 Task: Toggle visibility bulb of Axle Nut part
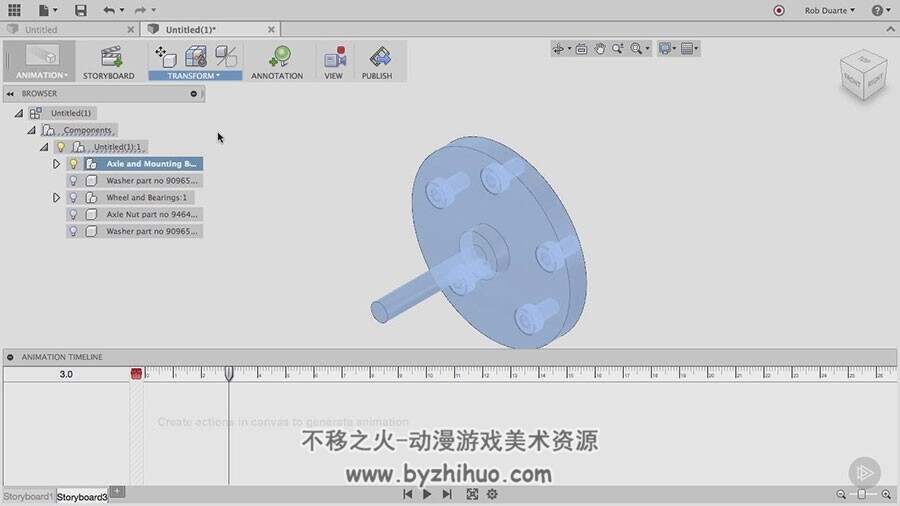(x=73, y=214)
